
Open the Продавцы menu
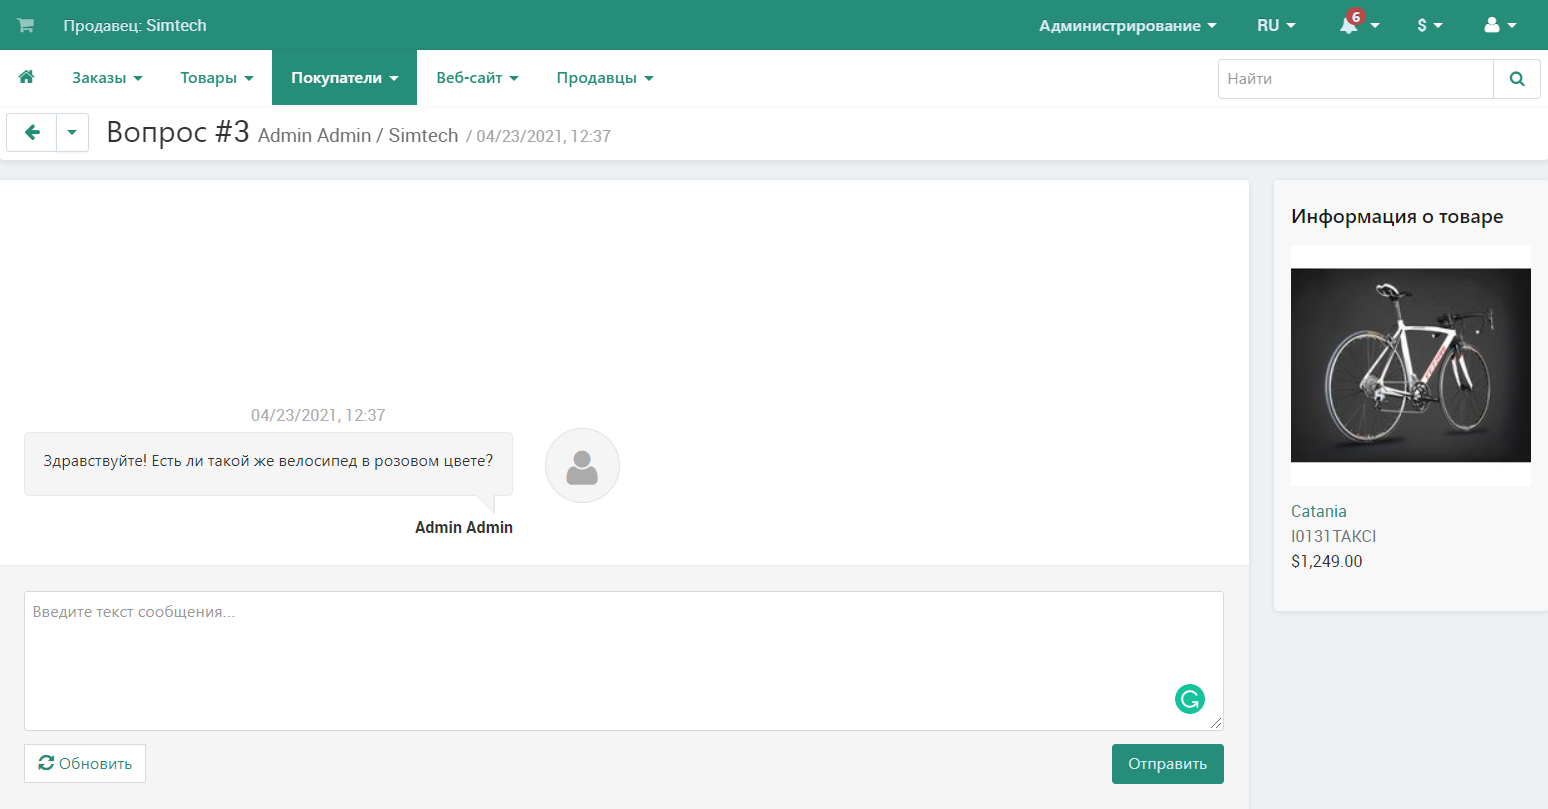coord(604,78)
